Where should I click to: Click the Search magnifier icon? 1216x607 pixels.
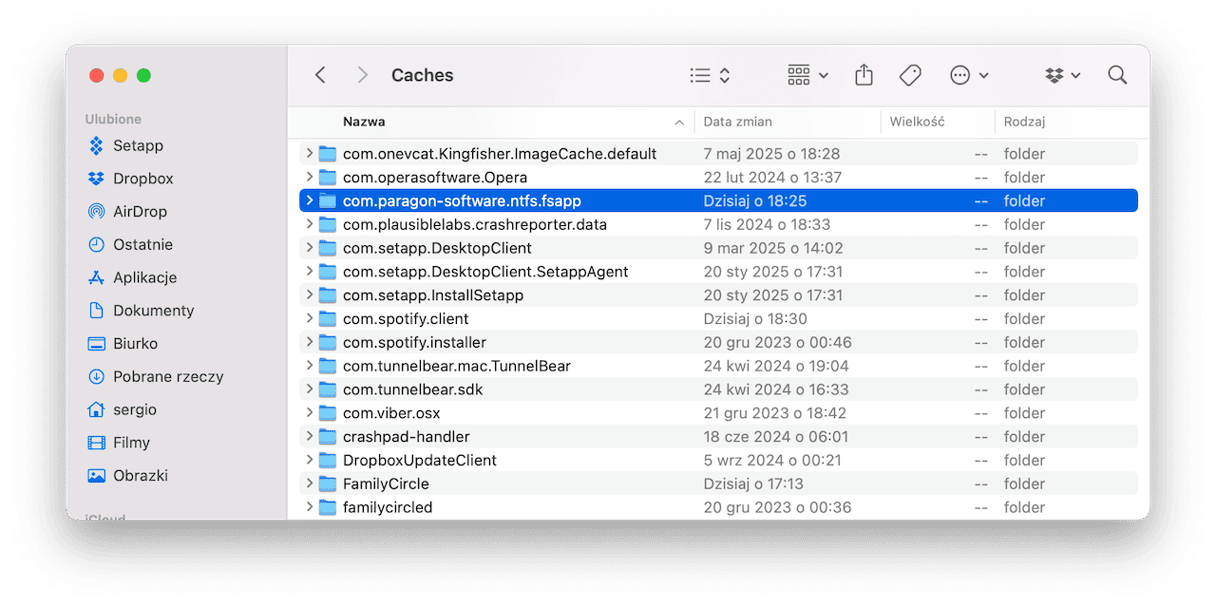(1118, 75)
